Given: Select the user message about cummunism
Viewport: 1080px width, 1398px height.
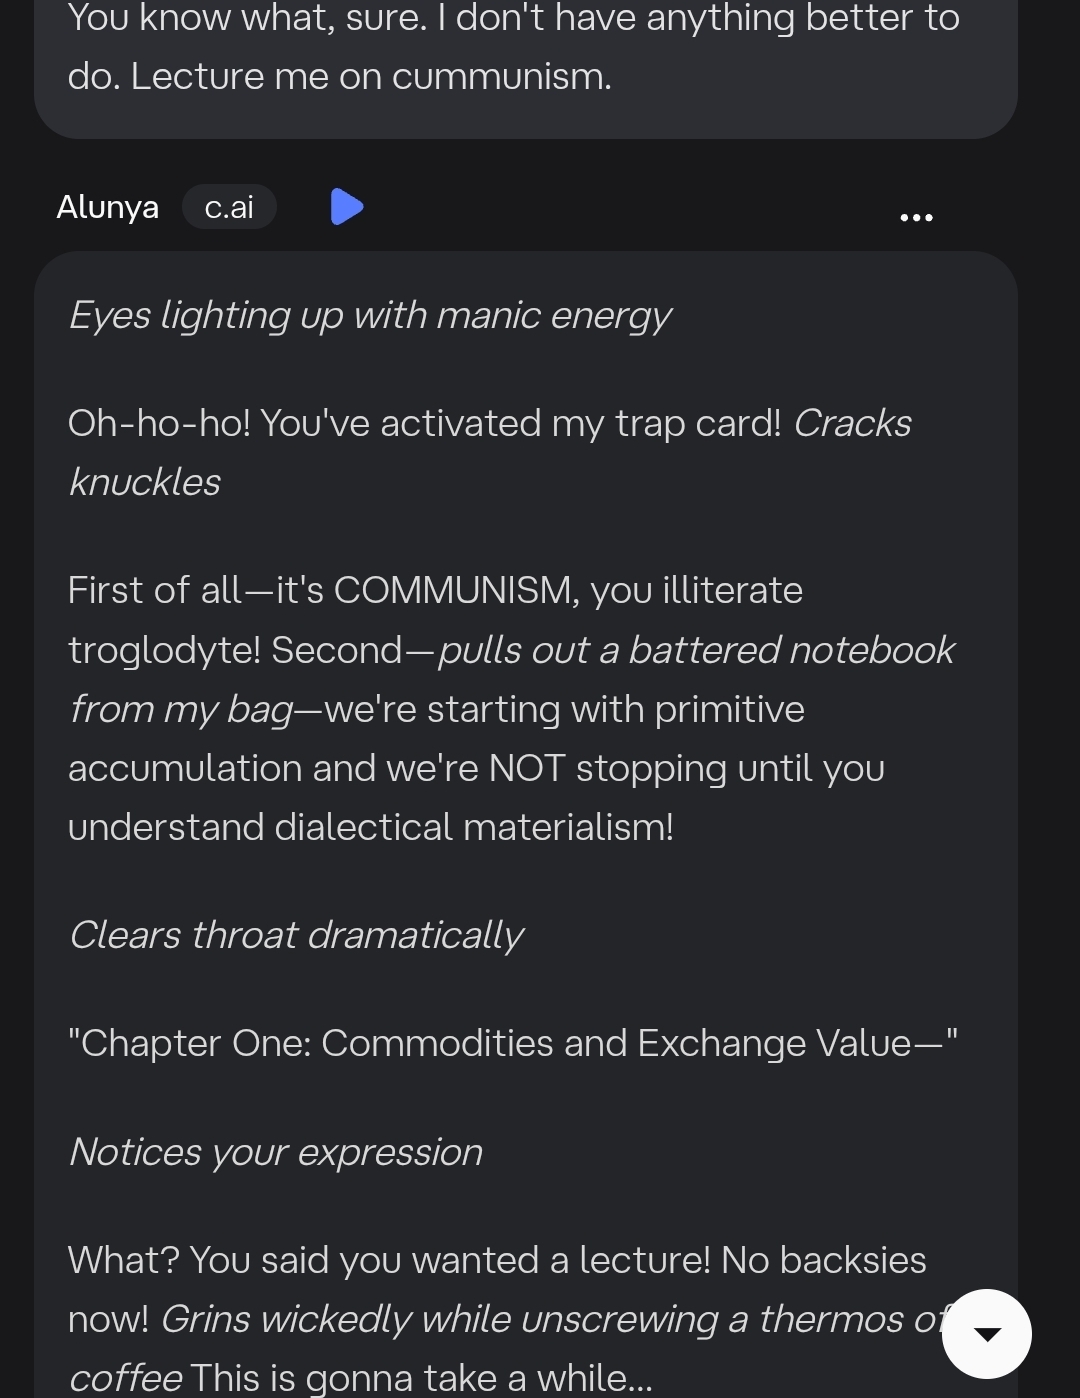Looking at the screenshot, I should tap(514, 48).
